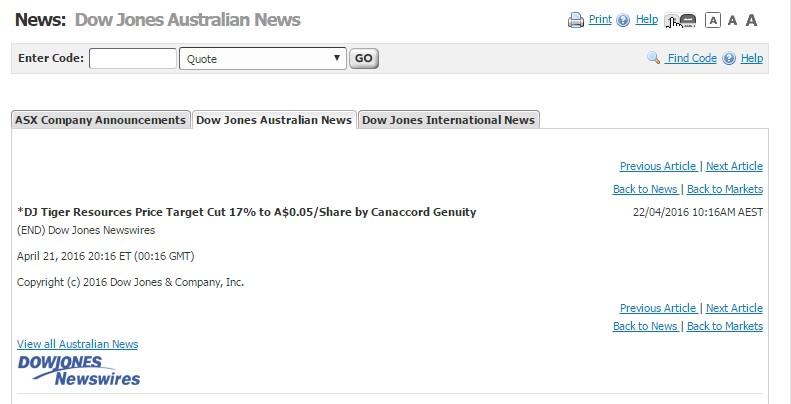Click the Dow Jones Newswires logo
This screenshot has width=791, height=404.
[x=79, y=371]
